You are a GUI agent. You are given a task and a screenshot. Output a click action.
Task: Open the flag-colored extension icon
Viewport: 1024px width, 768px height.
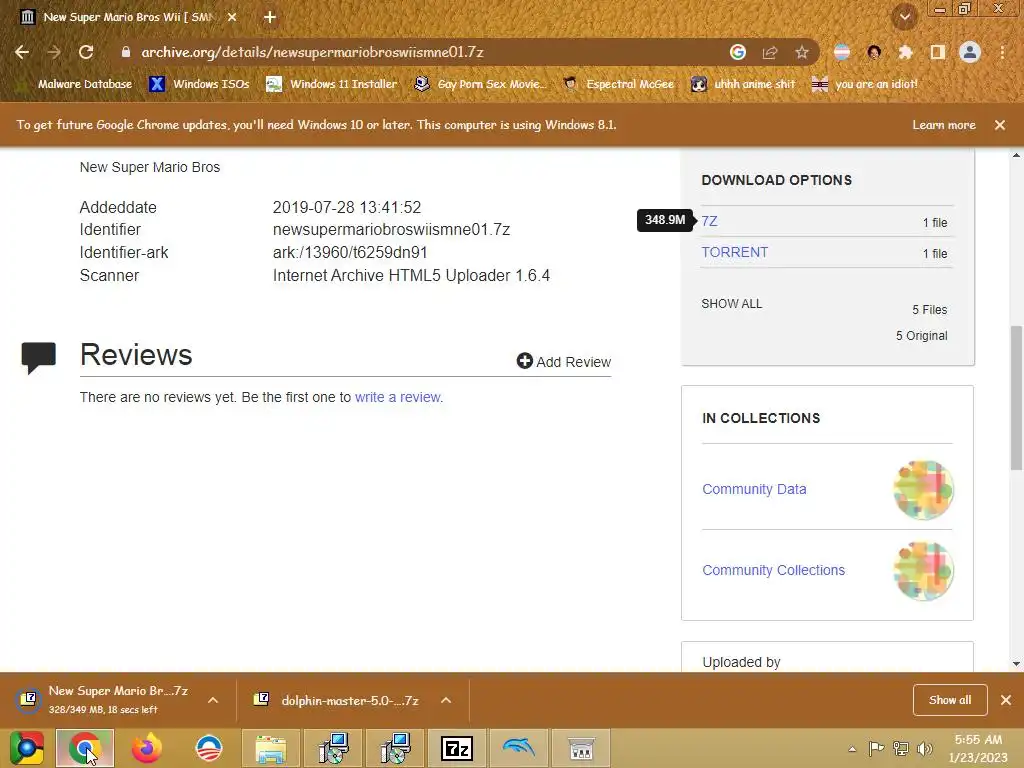tap(842, 52)
